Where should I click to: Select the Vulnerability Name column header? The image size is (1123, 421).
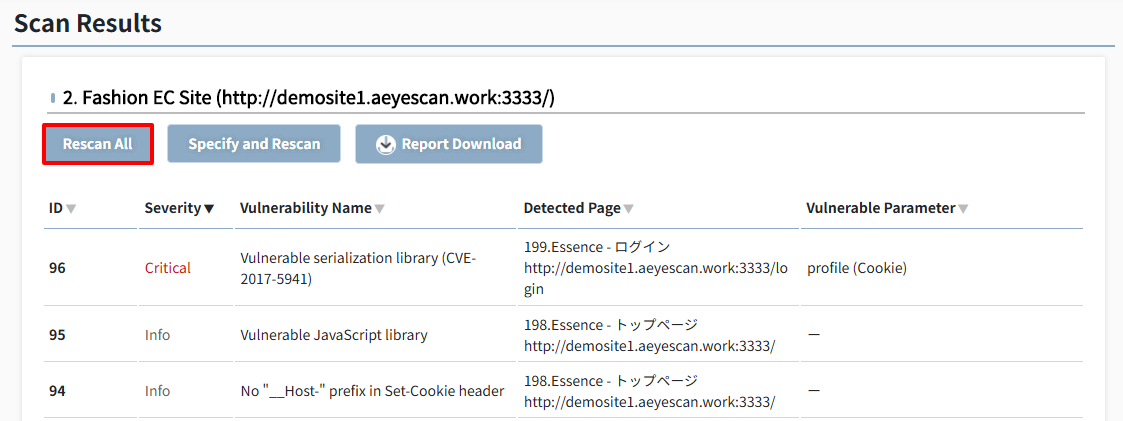point(306,208)
